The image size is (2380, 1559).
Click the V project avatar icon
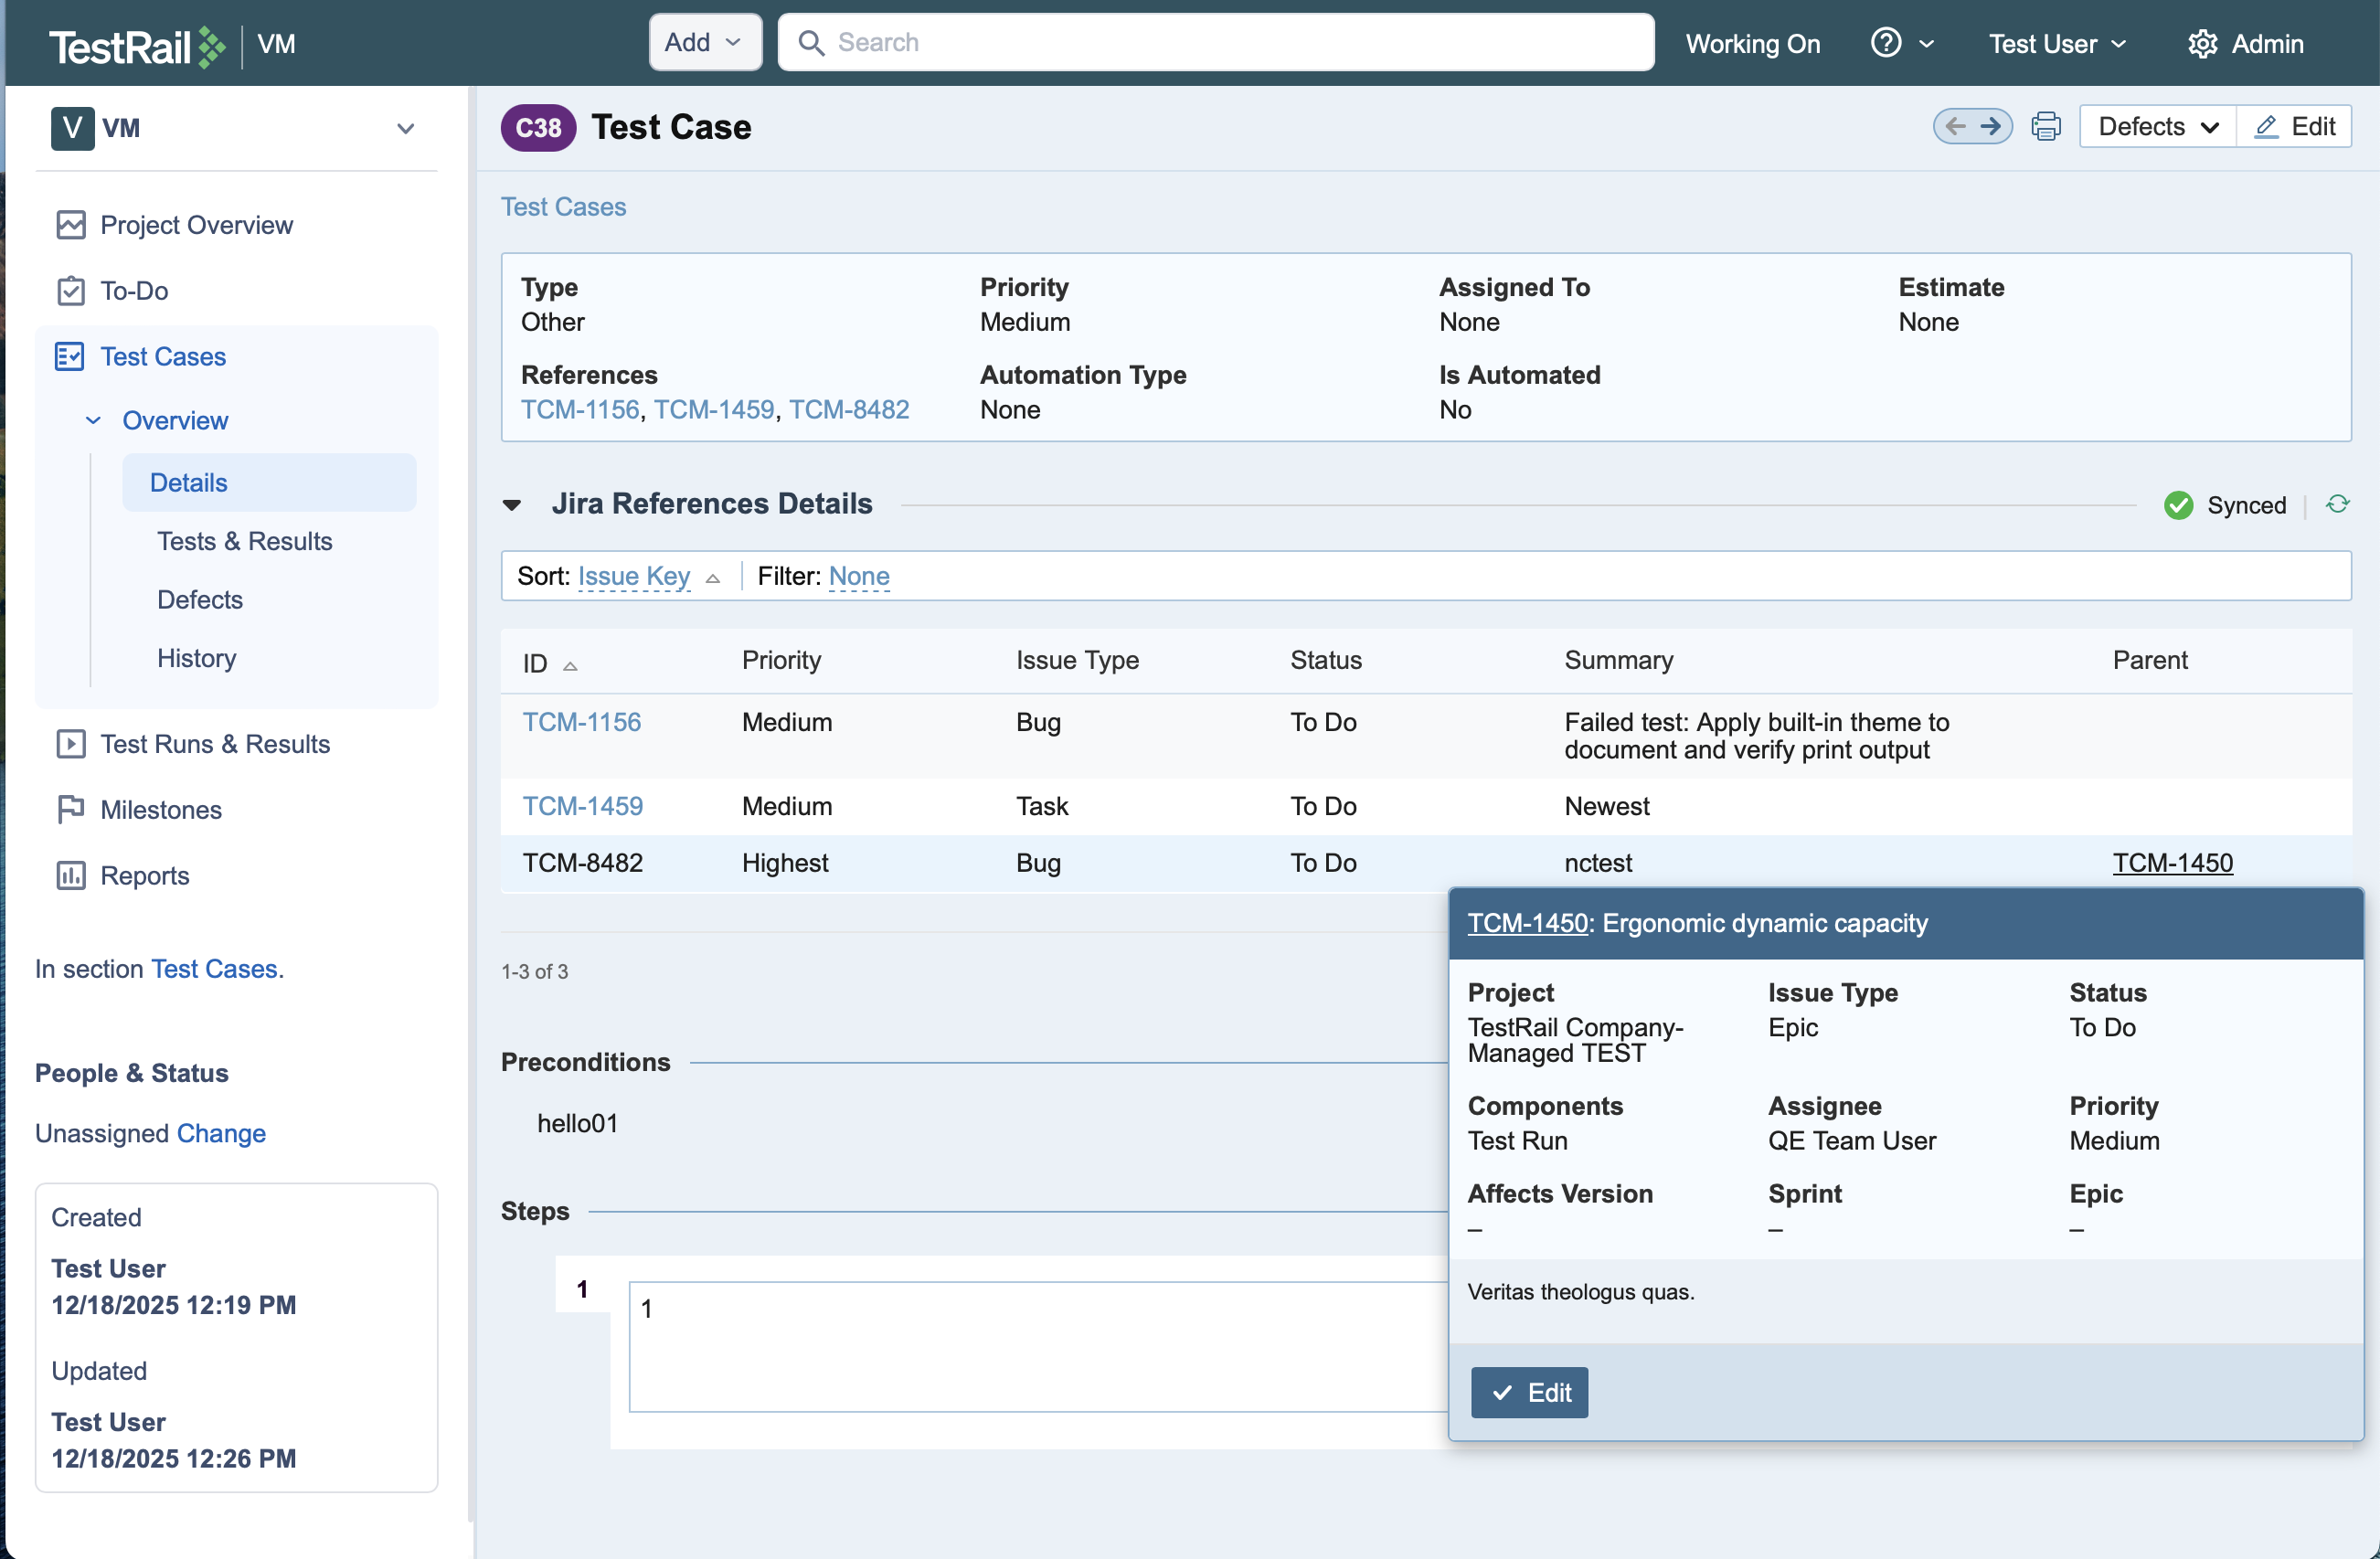click(73, 128)
